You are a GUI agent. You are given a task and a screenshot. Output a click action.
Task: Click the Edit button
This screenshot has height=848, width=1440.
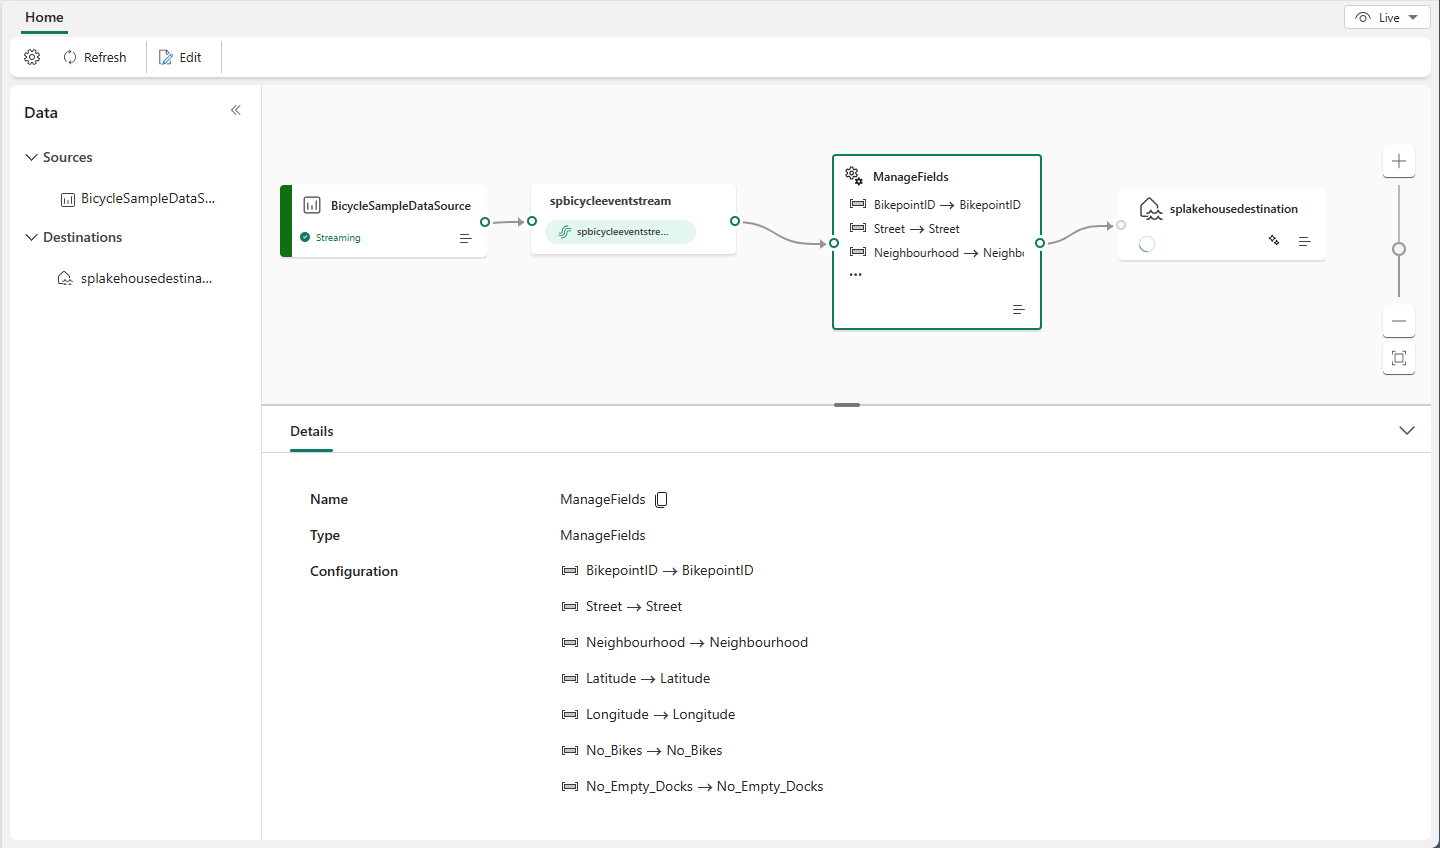pyautogui.click(x=180, y=57)
